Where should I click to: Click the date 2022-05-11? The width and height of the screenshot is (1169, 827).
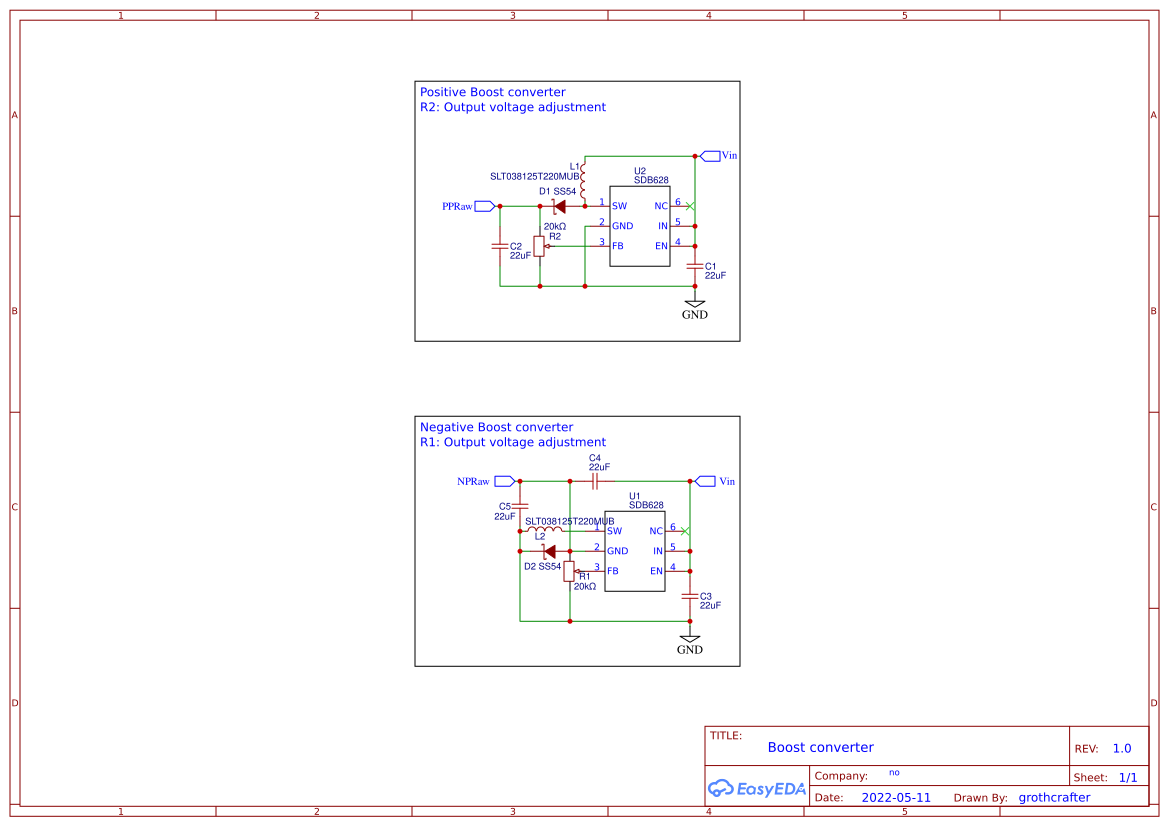point(896,797)
